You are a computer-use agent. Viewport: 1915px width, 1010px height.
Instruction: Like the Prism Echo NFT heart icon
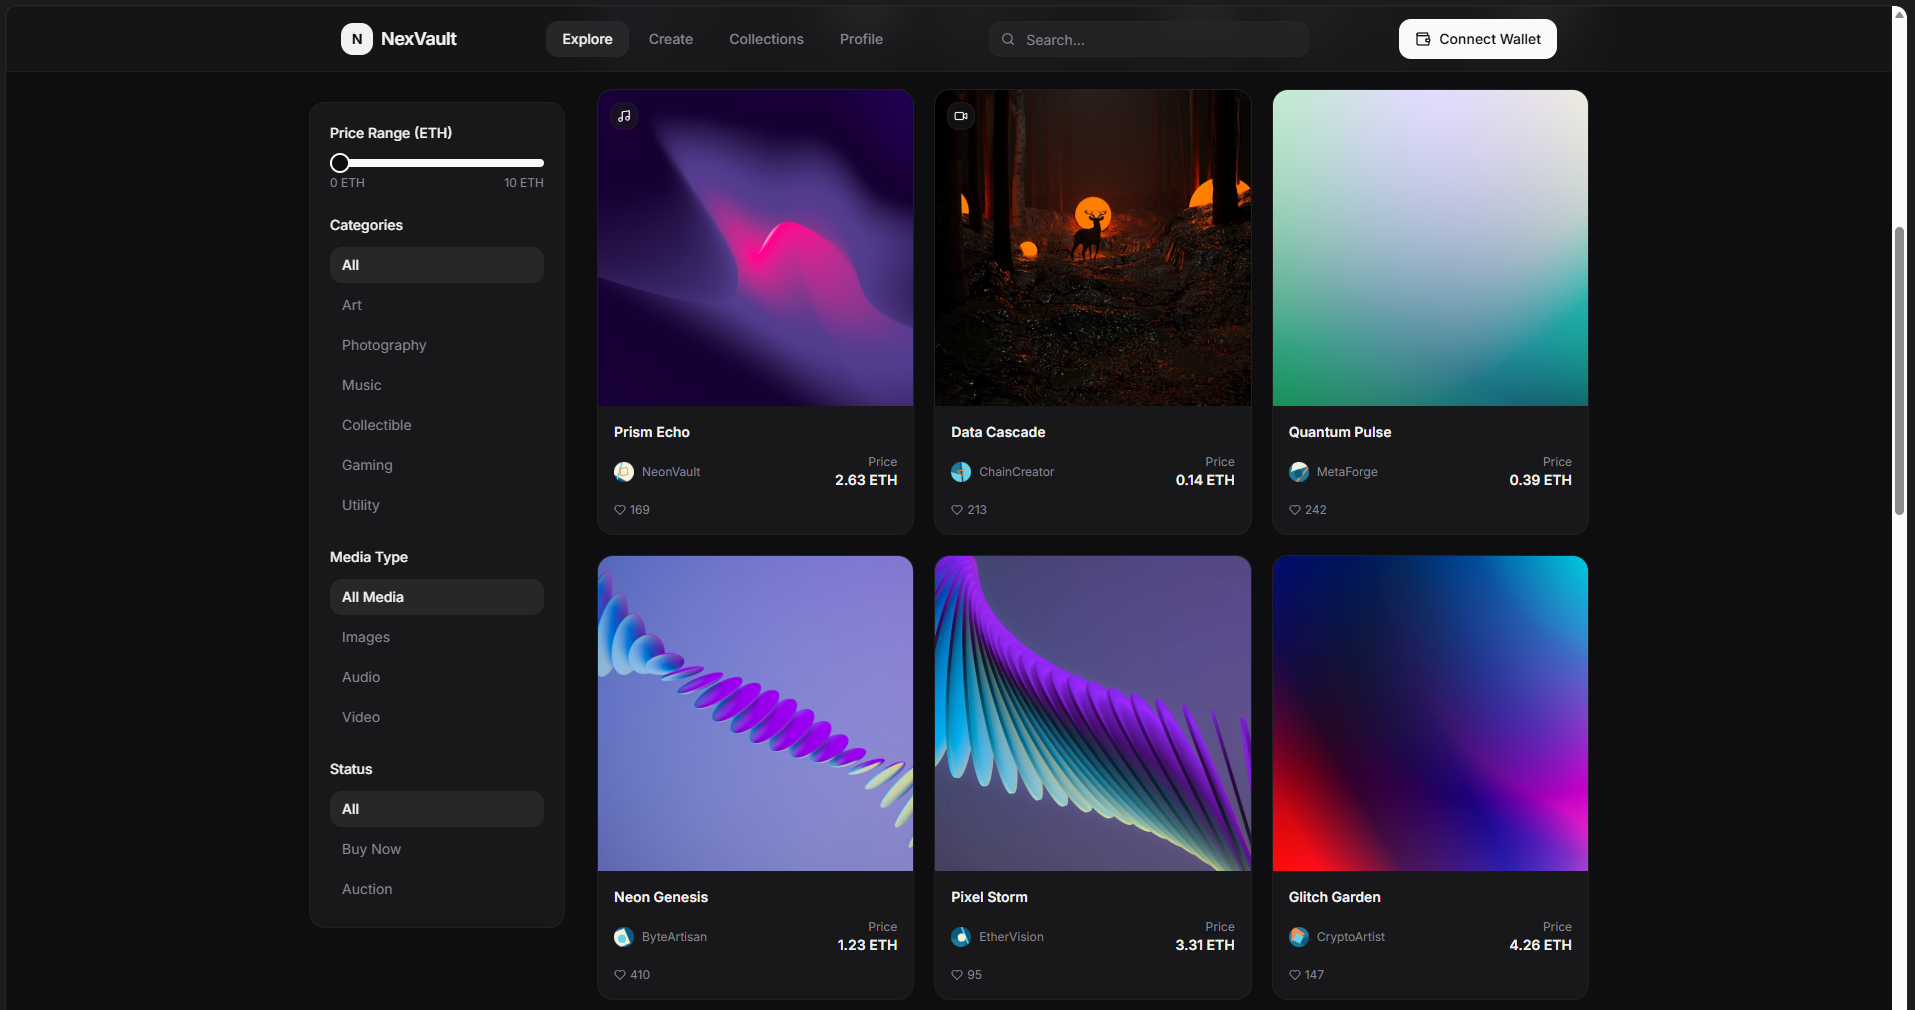[620, 510]
